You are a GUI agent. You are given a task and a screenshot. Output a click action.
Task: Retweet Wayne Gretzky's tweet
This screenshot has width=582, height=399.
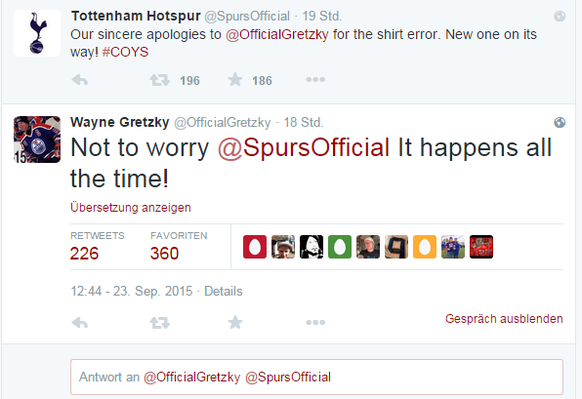160,323
